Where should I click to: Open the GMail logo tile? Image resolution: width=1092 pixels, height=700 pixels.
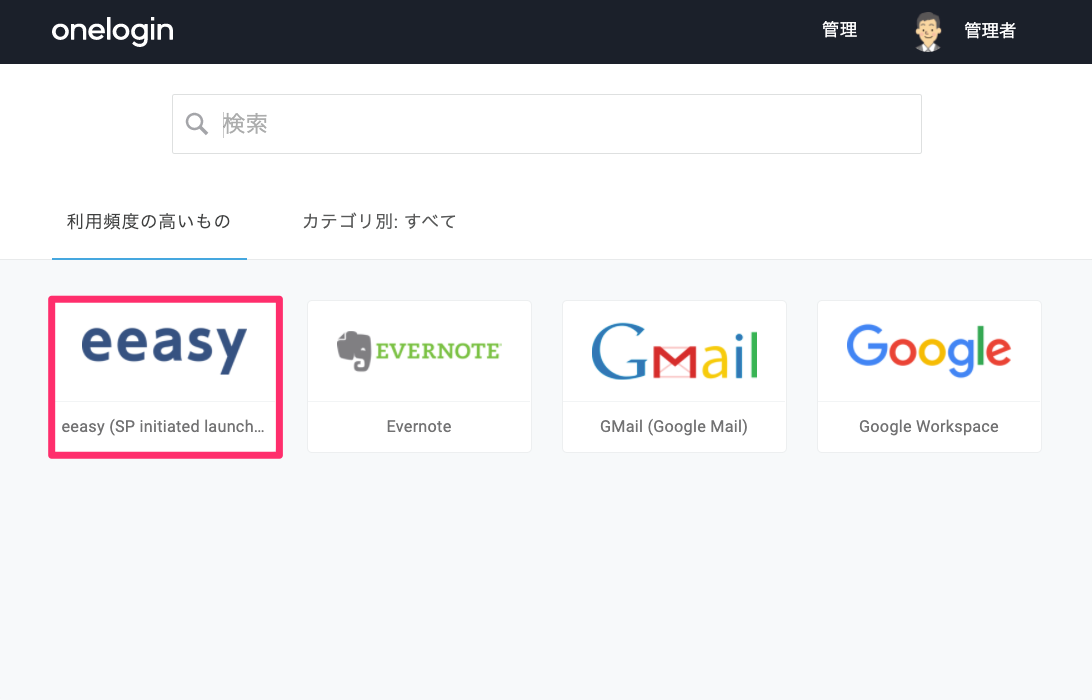point(674,351)
